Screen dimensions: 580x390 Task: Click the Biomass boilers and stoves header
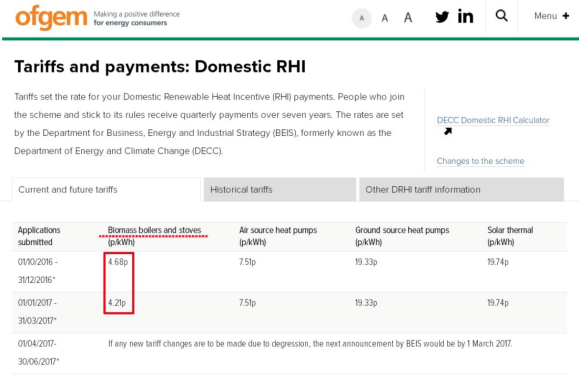[154, 230]
